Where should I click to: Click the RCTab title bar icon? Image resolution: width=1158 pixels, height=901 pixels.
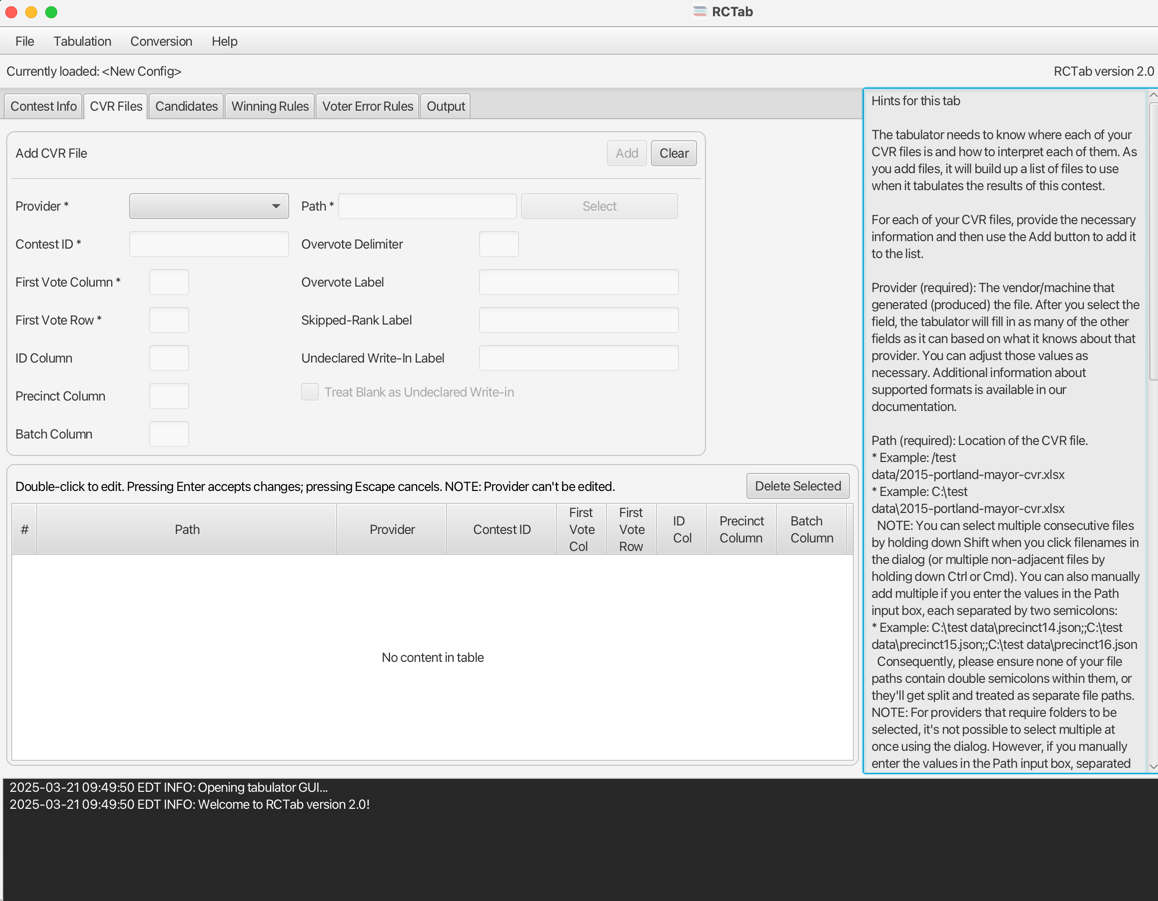(699, 11)
